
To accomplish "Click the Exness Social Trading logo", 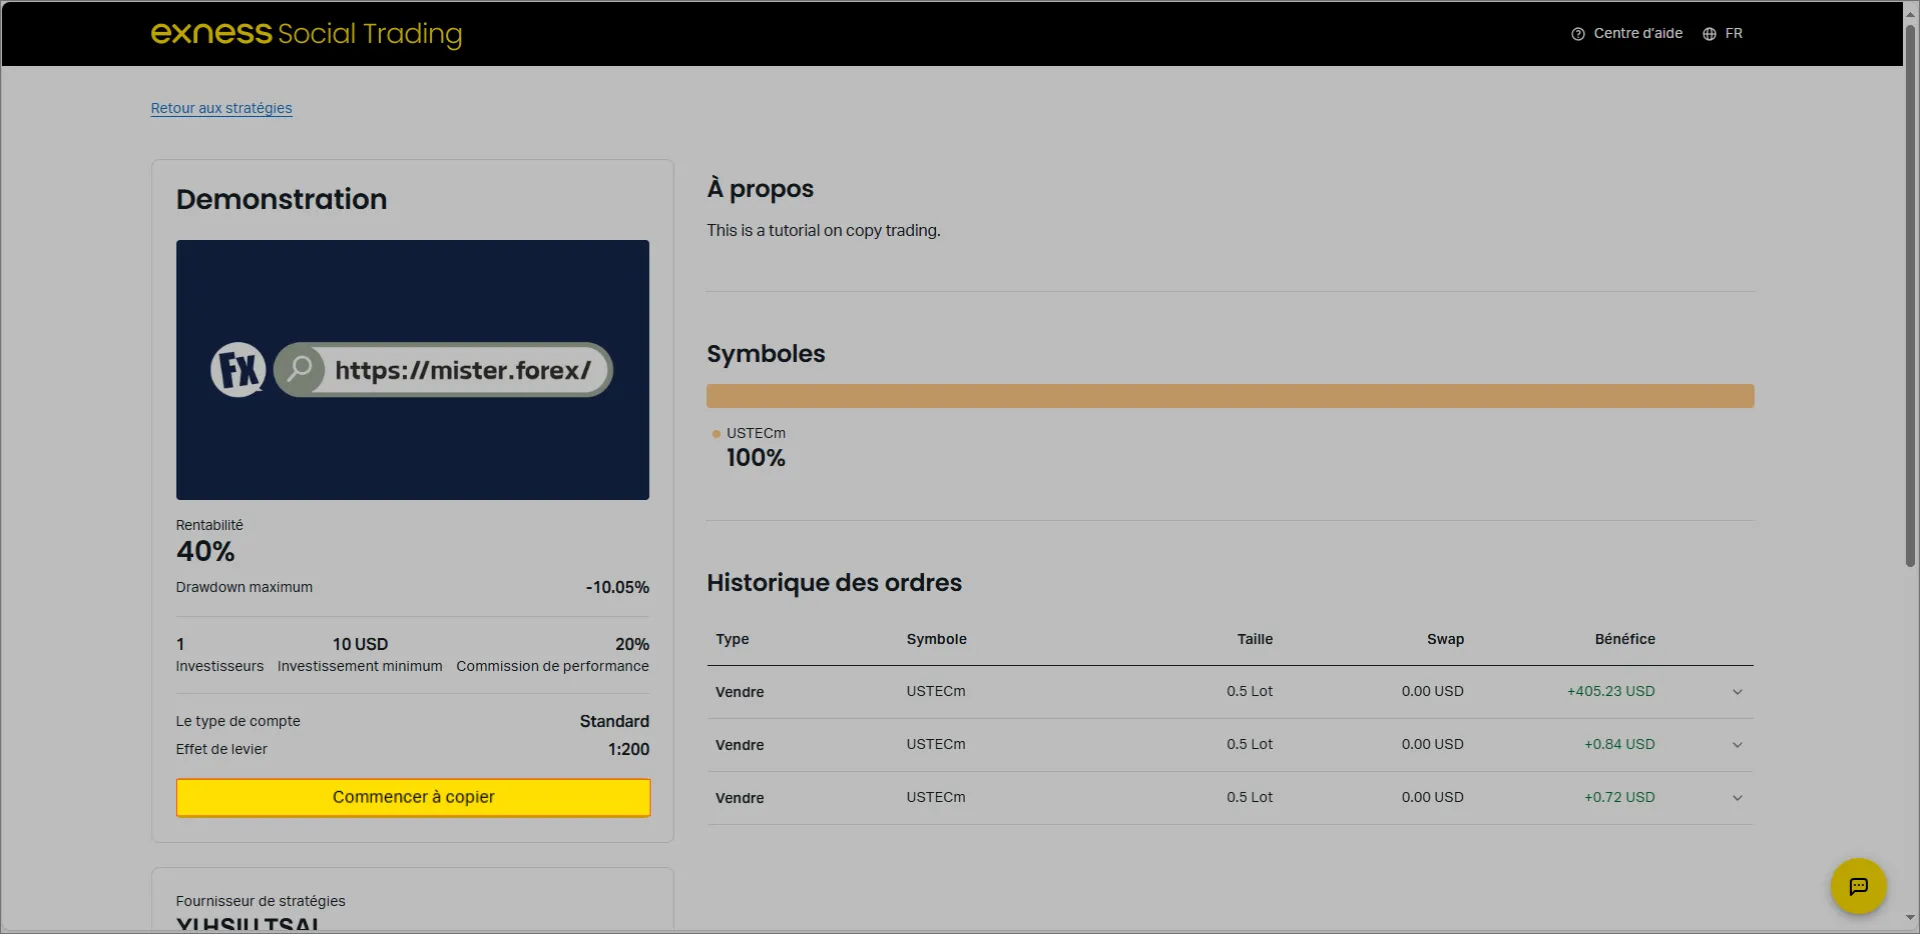I will tap(306, 33).
